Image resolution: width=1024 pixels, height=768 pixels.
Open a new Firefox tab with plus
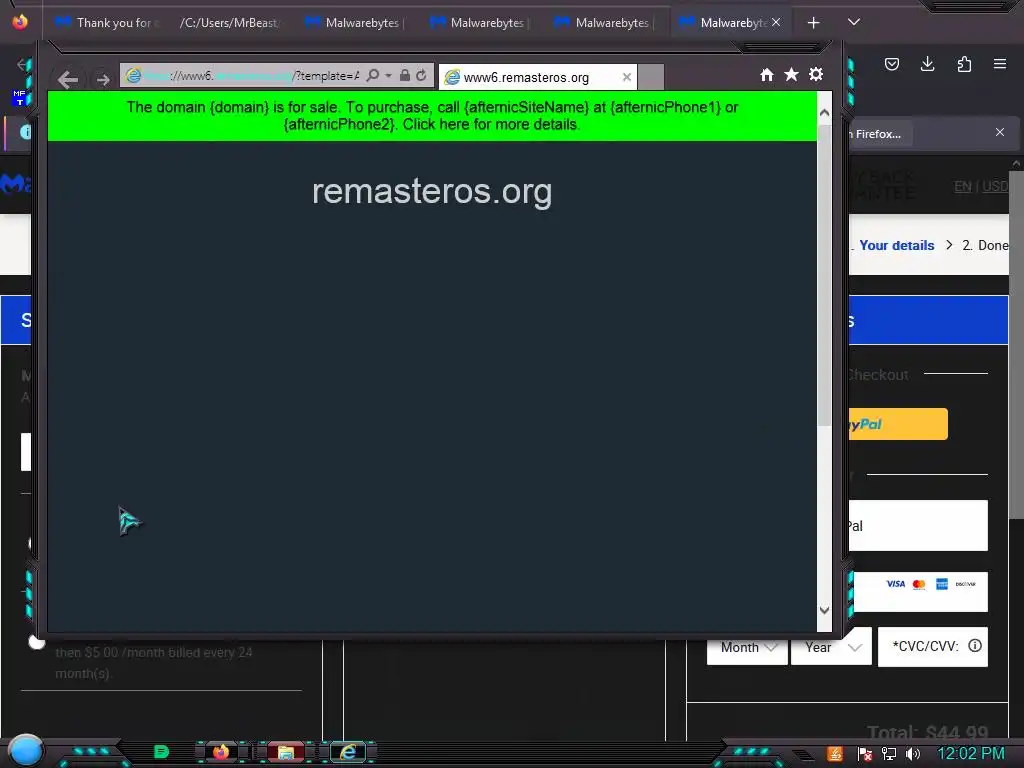[x=813, y=23]
